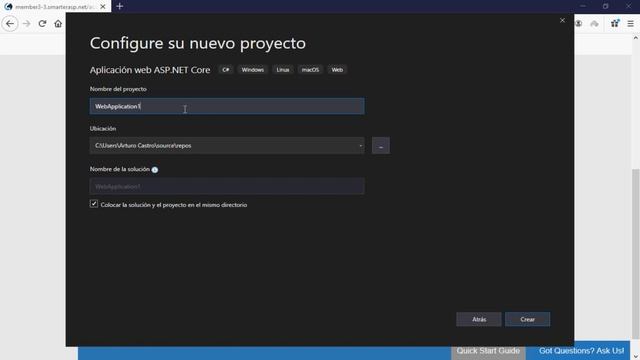This screenshot has width=640, height=360.
Task: Restore the browser window size
Action: [606, 6]
